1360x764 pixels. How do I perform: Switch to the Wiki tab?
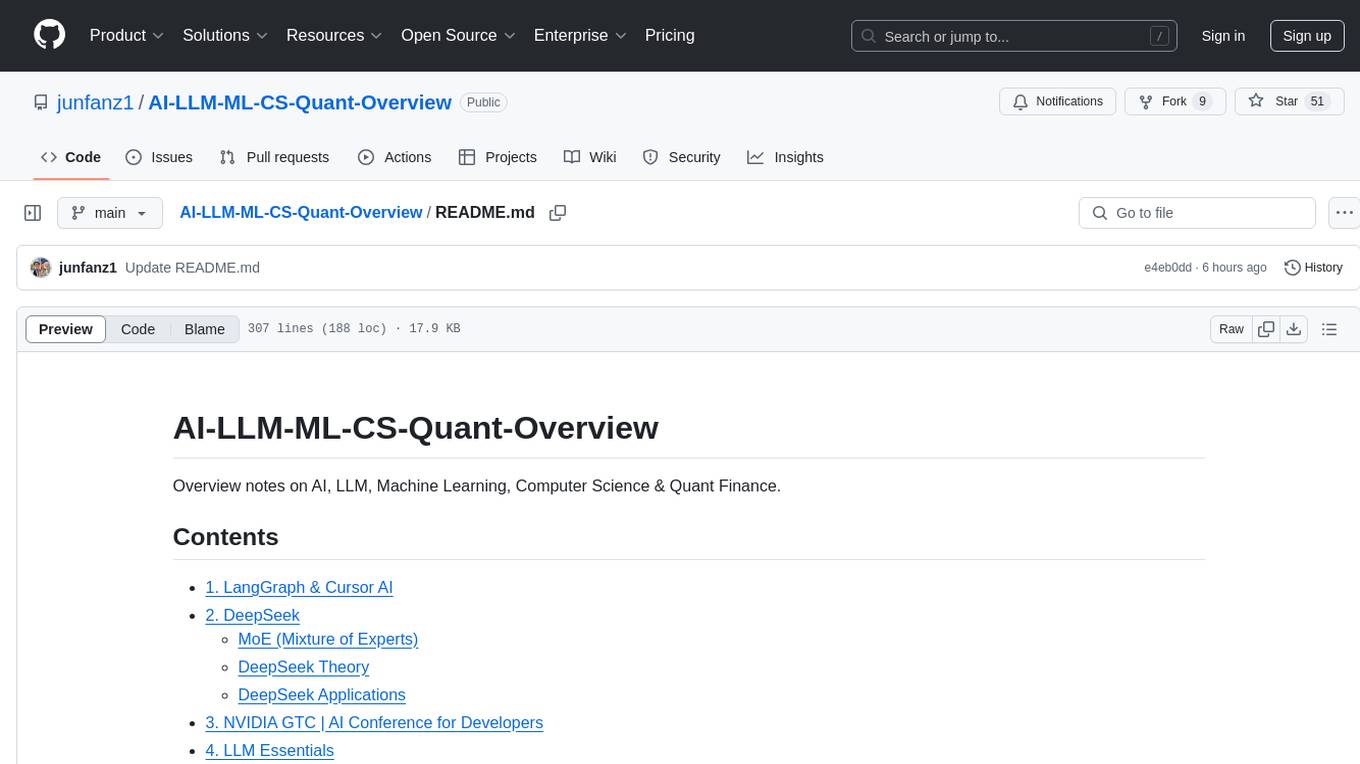pyautogui.click(x=590, y=157)
